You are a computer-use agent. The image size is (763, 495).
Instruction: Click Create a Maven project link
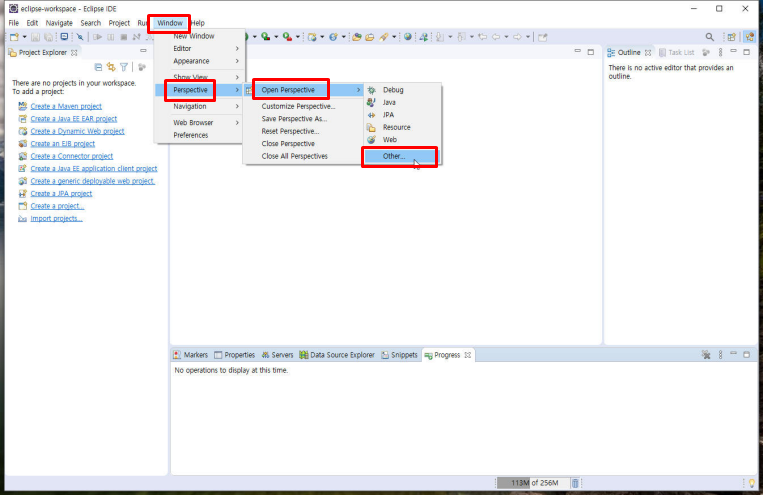(66, 106)
